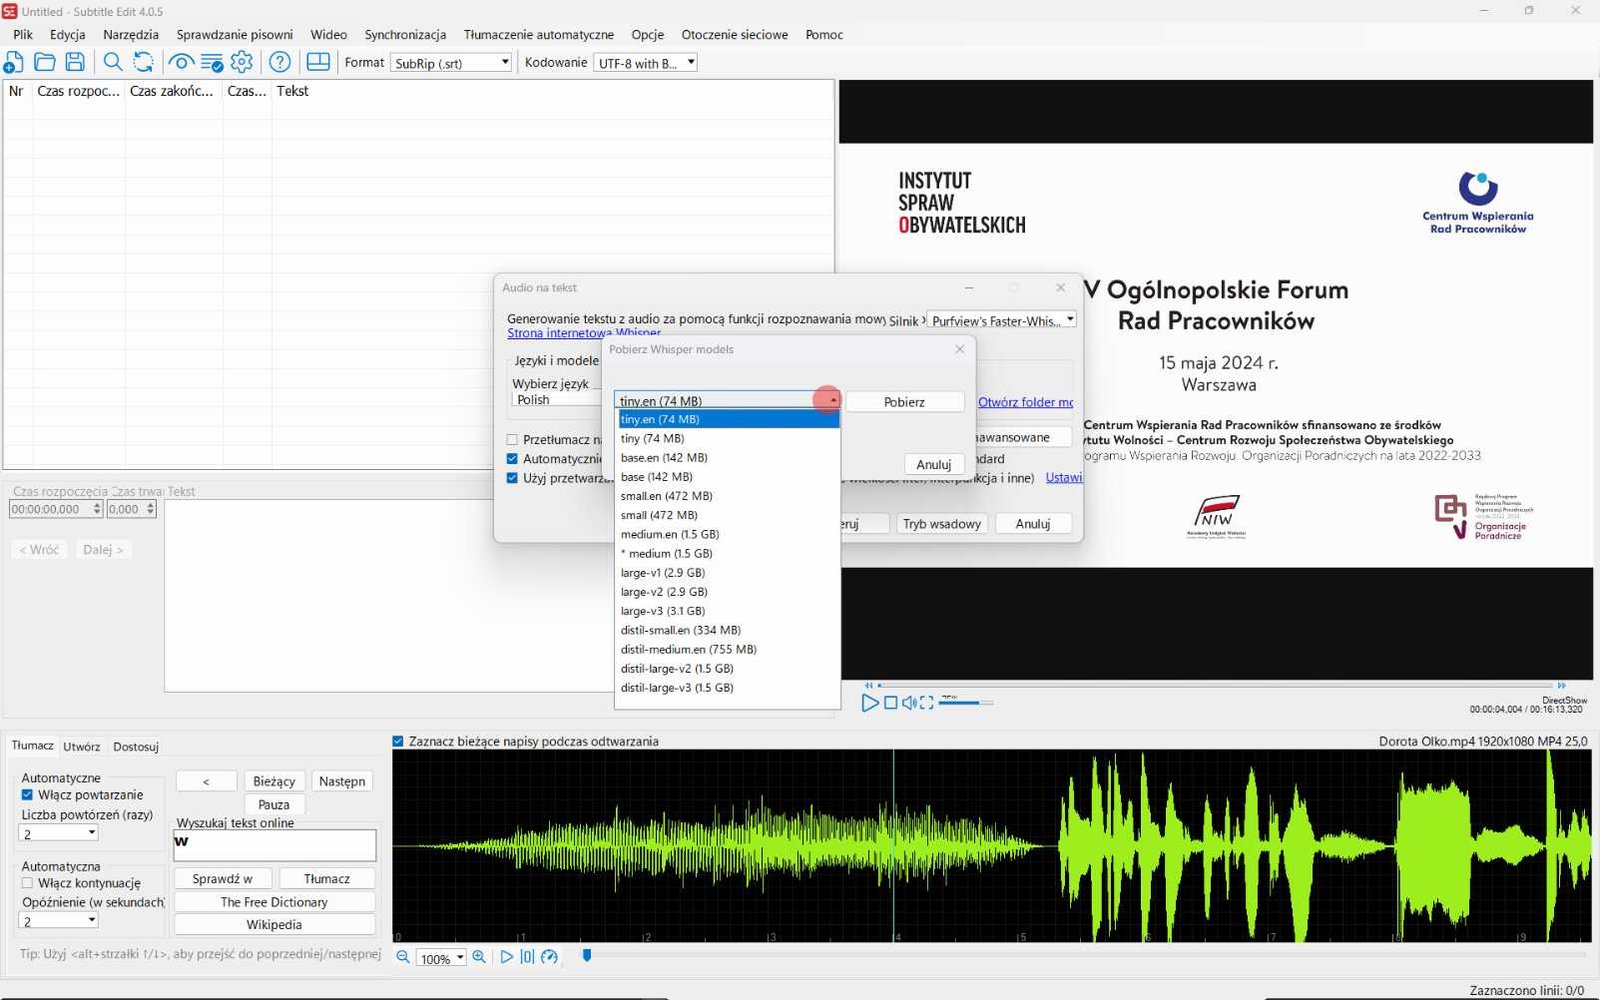Screen dimensions: 1600x1000
Task: Click the New subtitle file icon
Action: [14, 62]
